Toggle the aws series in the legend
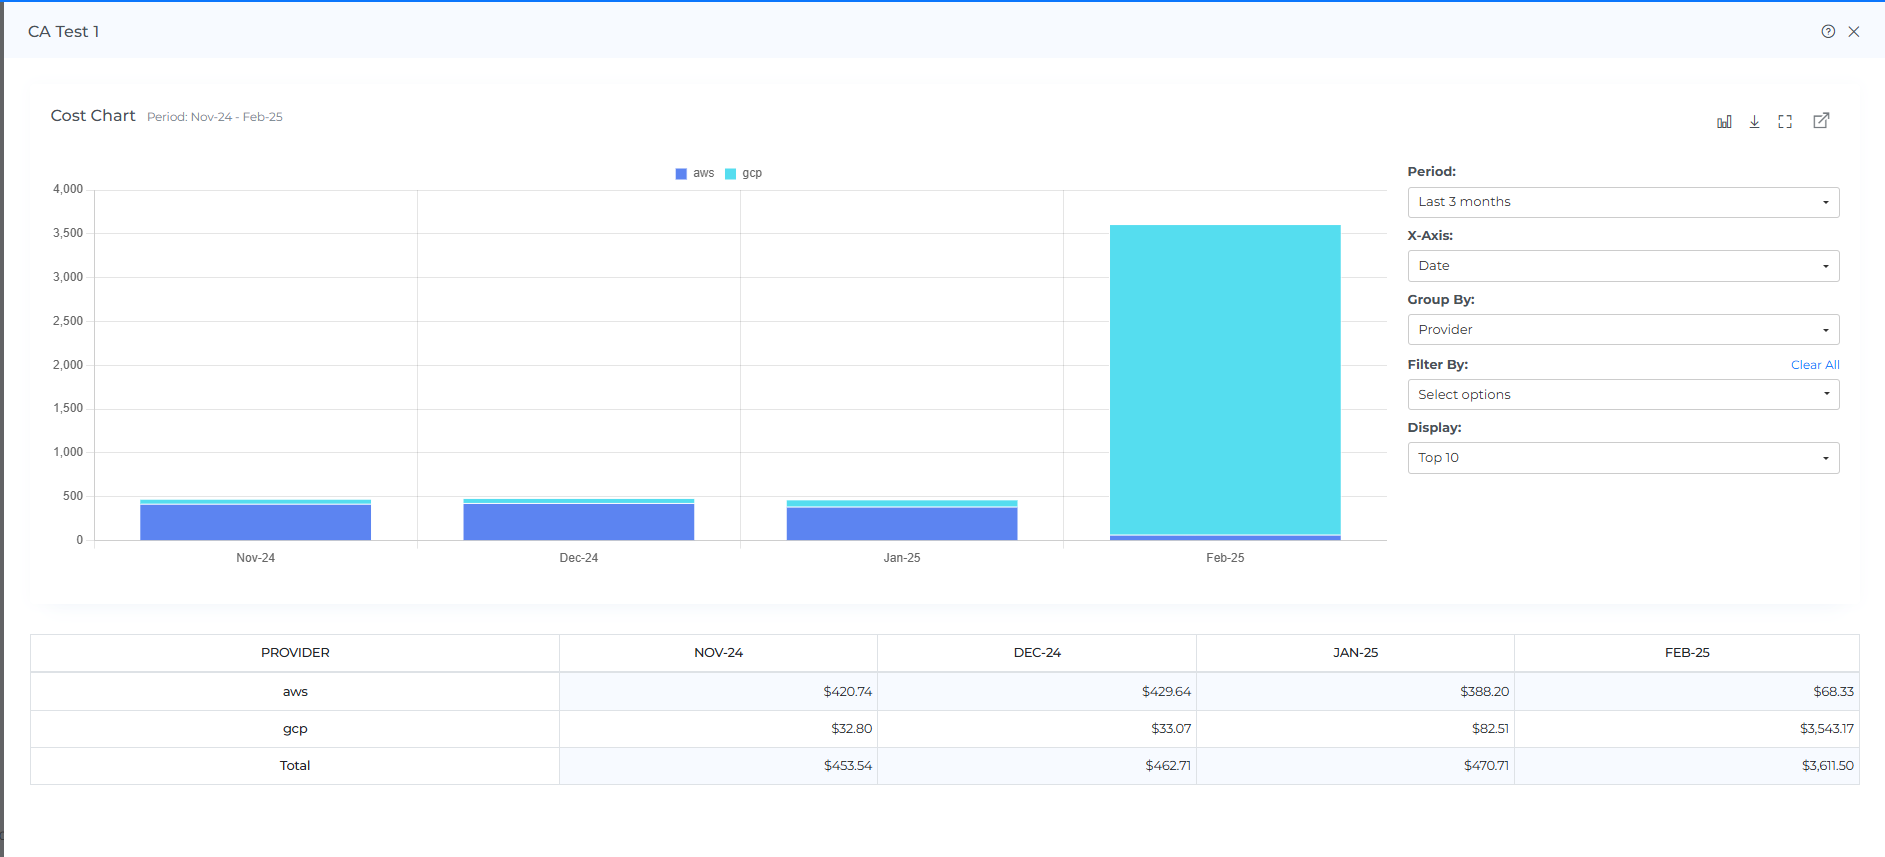 (x=696, y=173)
